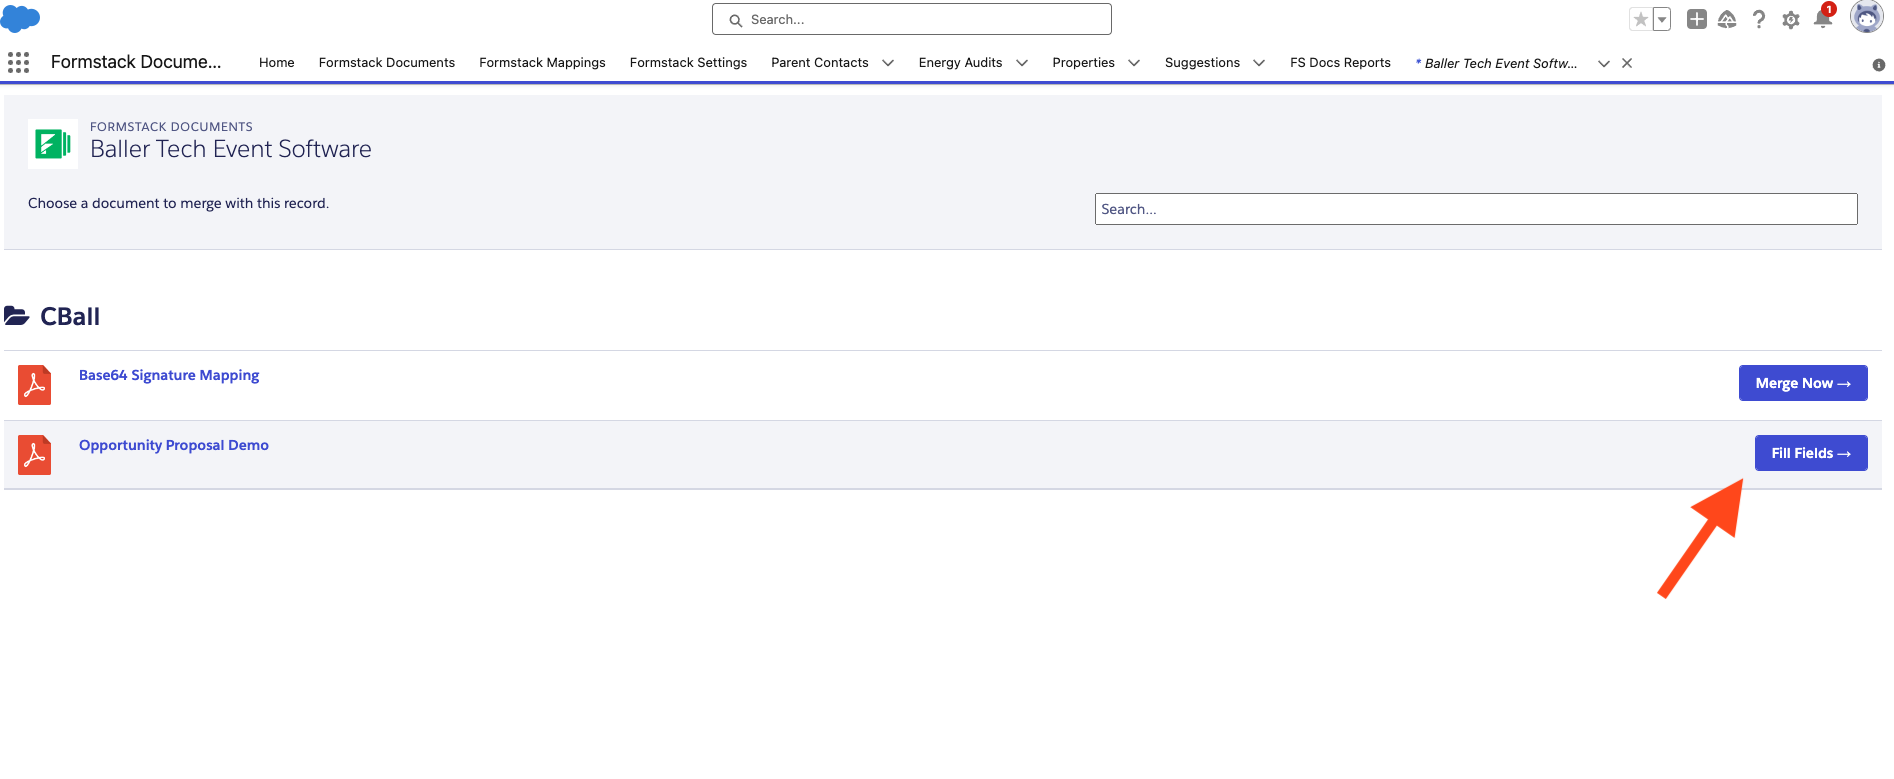The width and height of the screenshot is (1894, 779).
Task: Open the Parent Contacts tab
Action: 820,62
